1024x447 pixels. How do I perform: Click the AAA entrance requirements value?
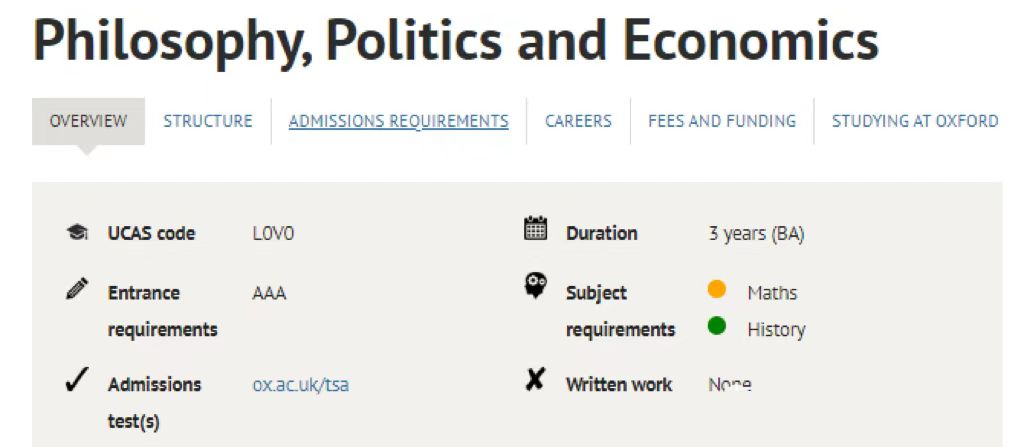(x=269, y=293)
